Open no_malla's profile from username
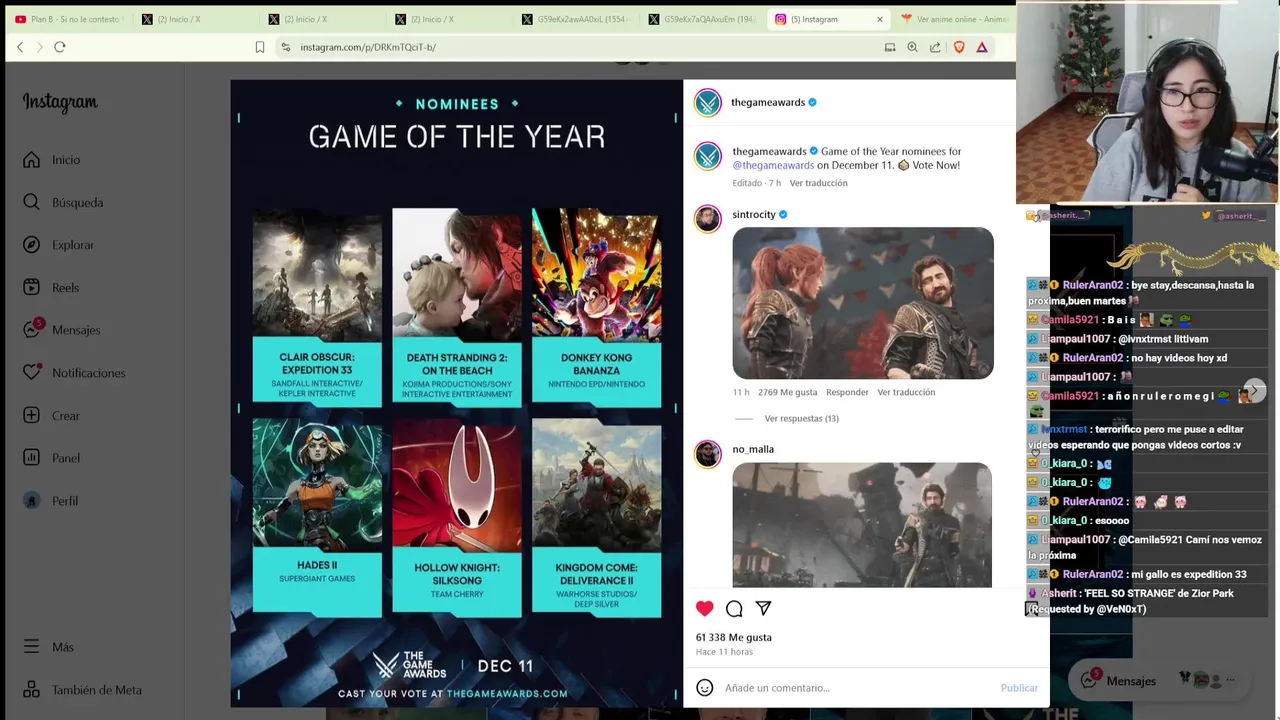Viewport: 1280px width, 720px height. 753,449
